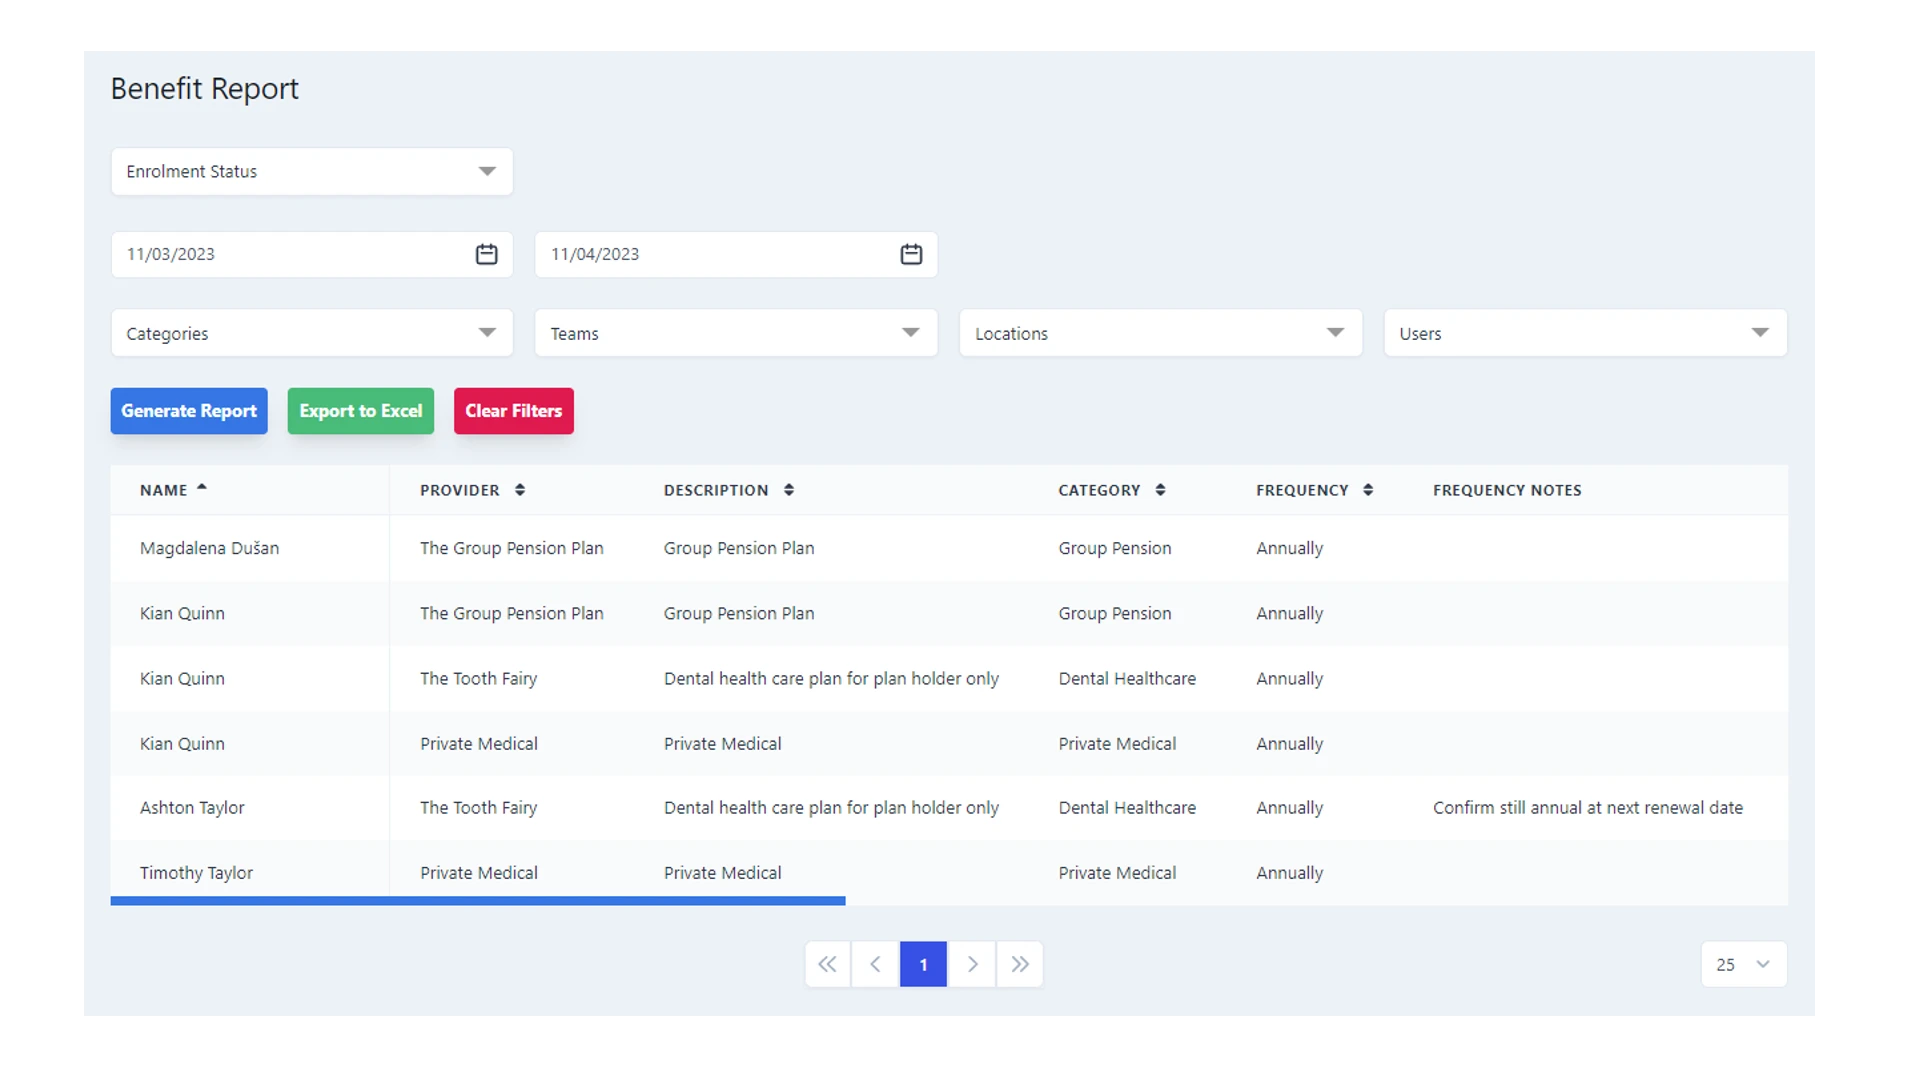Sort table by Frequency column arrows
The image size is (1920, 1080).
point(1368,490)
